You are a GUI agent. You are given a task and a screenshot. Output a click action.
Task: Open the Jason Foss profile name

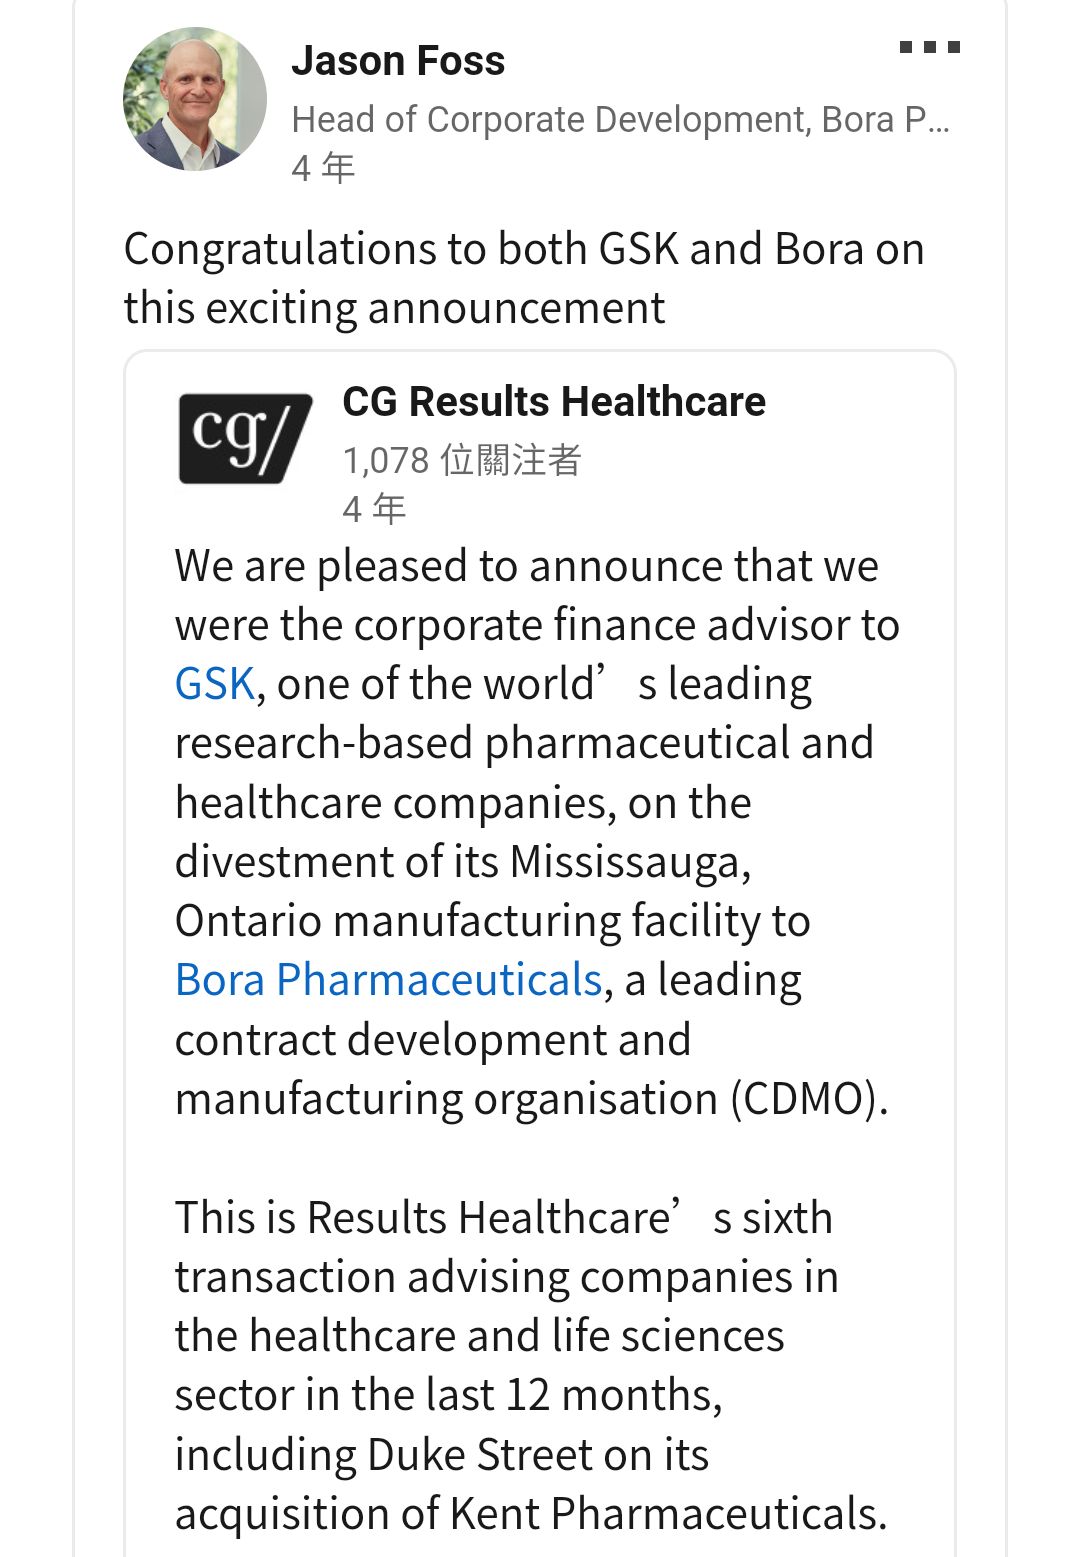coord(398,61)
